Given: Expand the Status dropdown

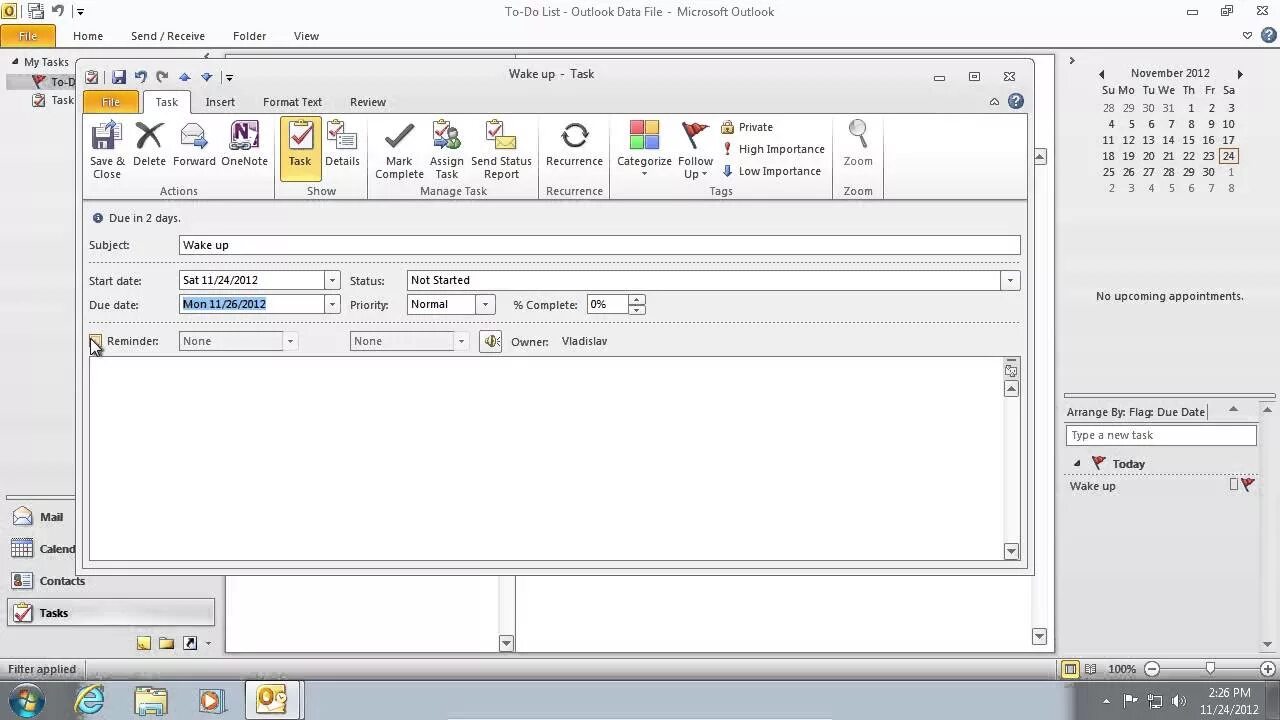Looking at the screenshot, I should 1010,281.
